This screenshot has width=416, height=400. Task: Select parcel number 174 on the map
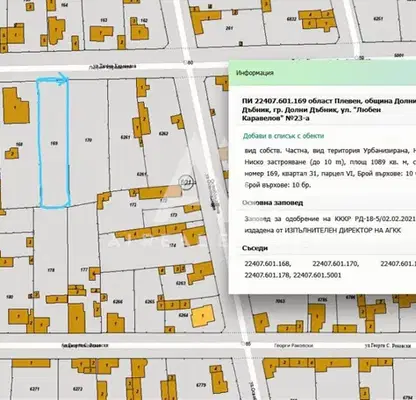(173, 245)
